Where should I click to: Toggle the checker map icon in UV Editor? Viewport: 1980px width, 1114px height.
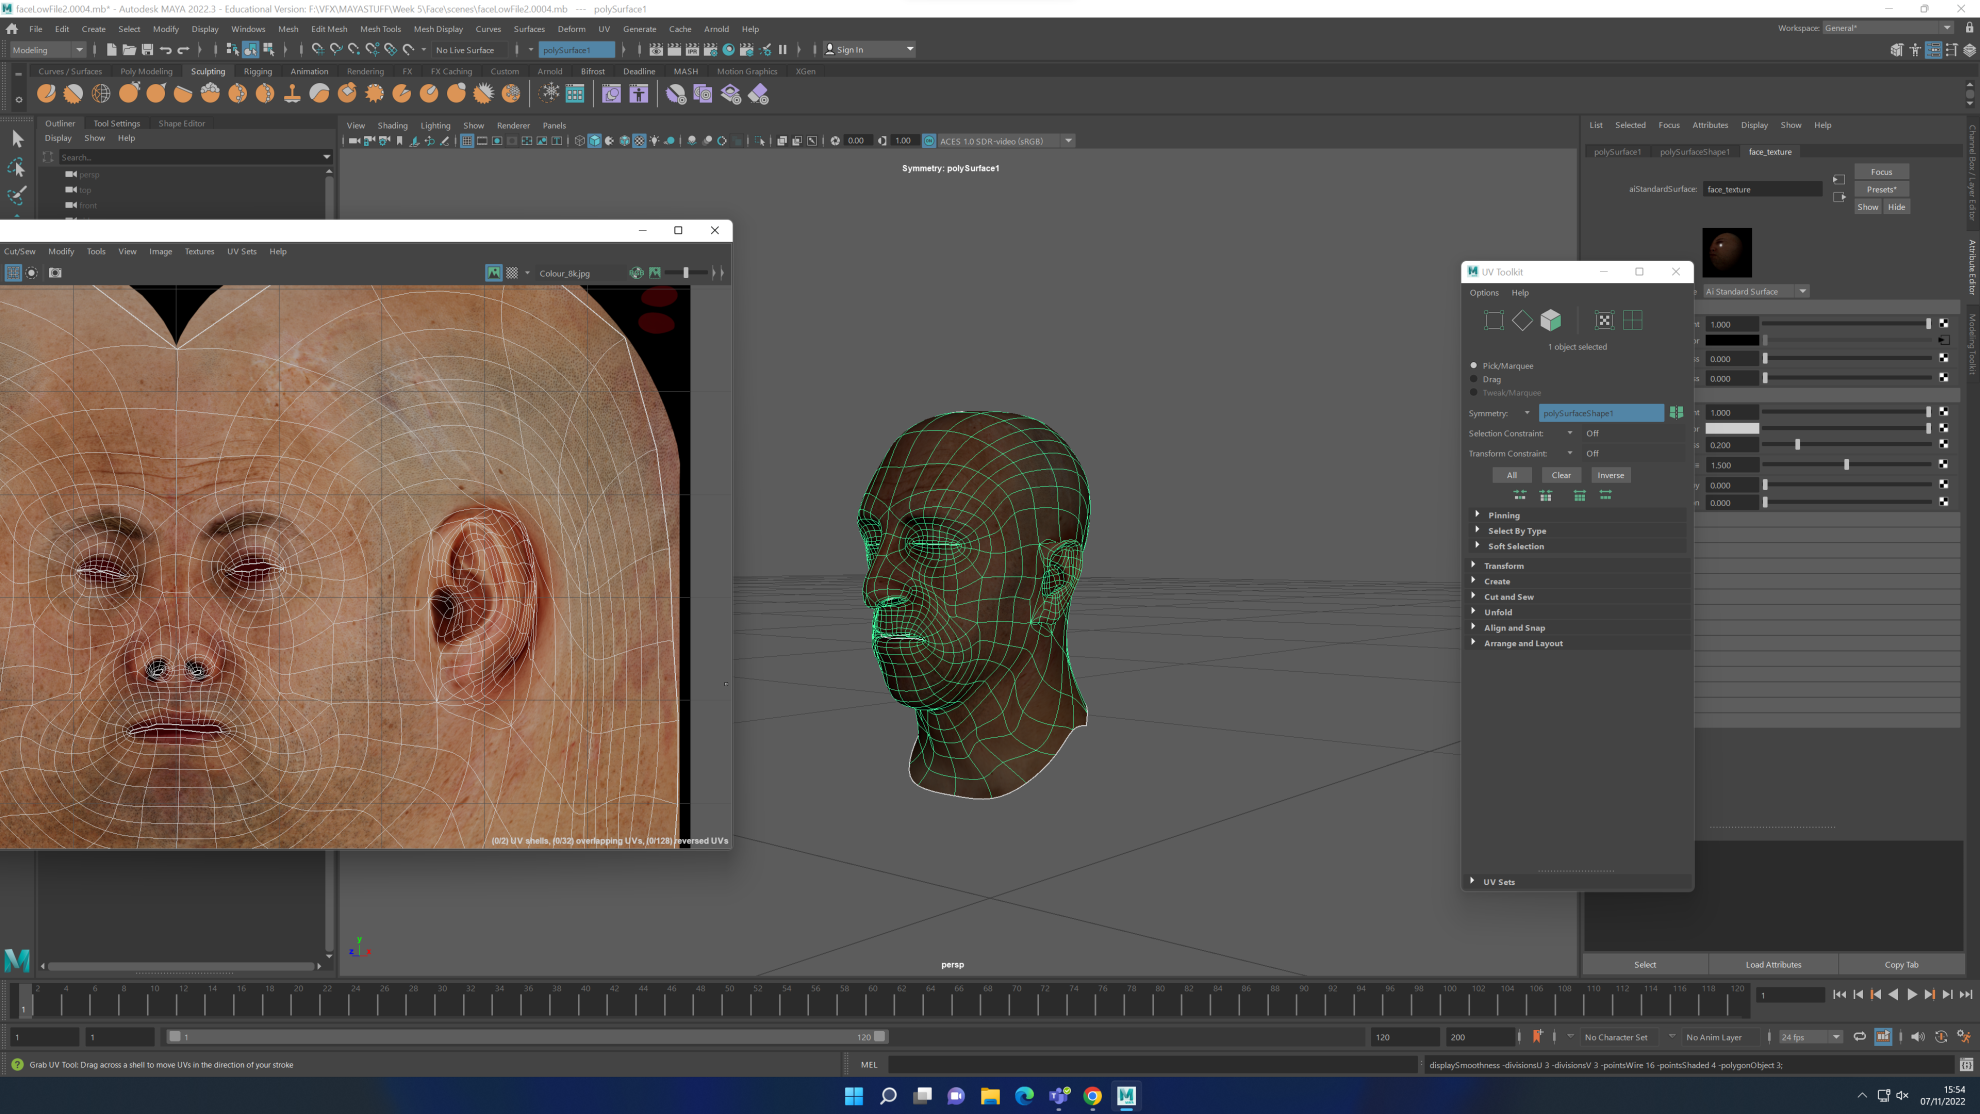[x=512, y=273]
